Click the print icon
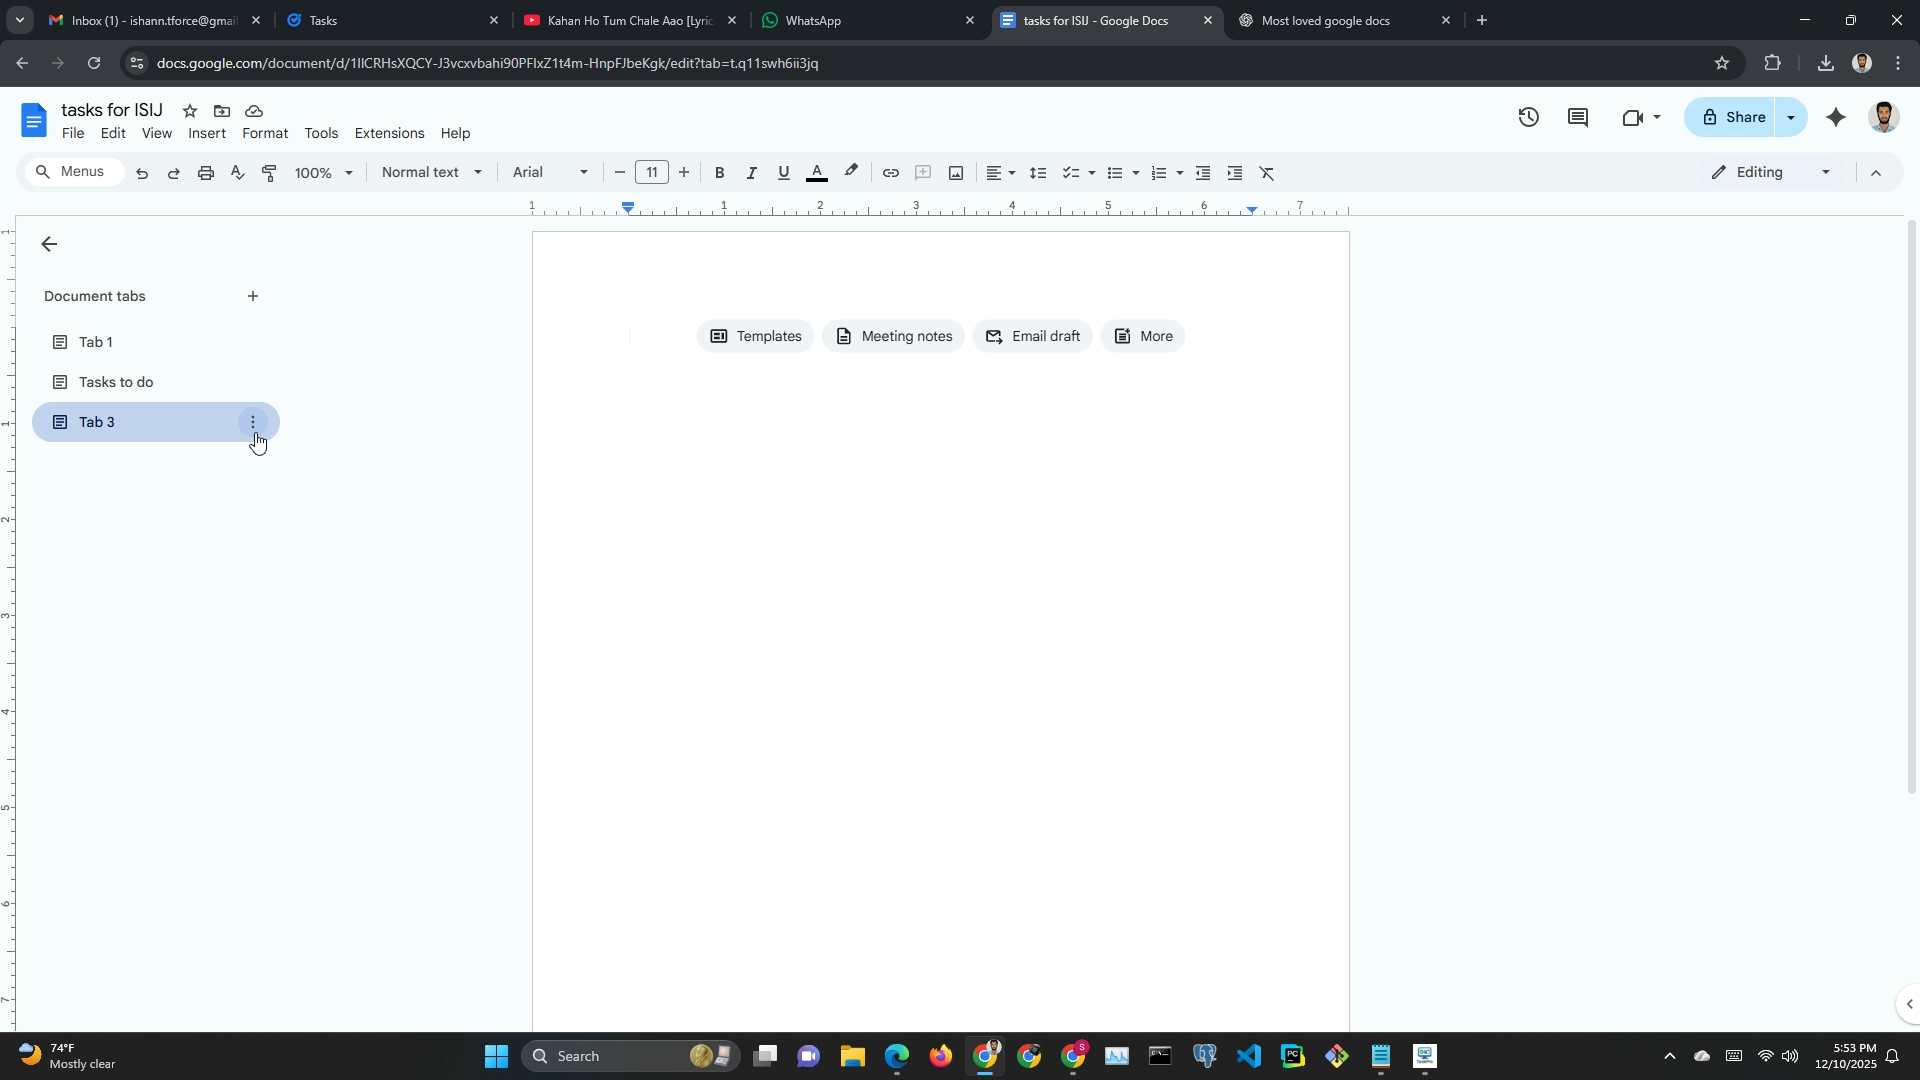Viewport: 1920px width, 1080px height. (205, 173)
